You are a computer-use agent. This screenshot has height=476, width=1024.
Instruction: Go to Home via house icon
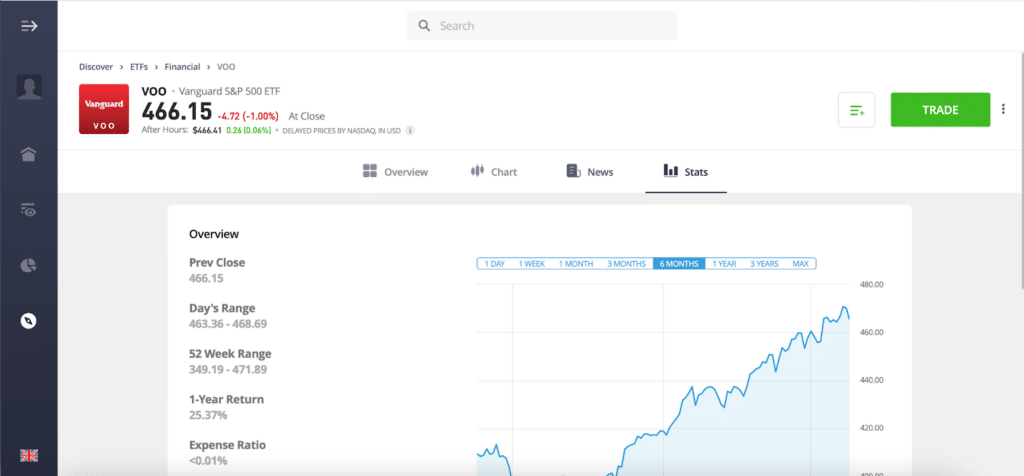29,155
